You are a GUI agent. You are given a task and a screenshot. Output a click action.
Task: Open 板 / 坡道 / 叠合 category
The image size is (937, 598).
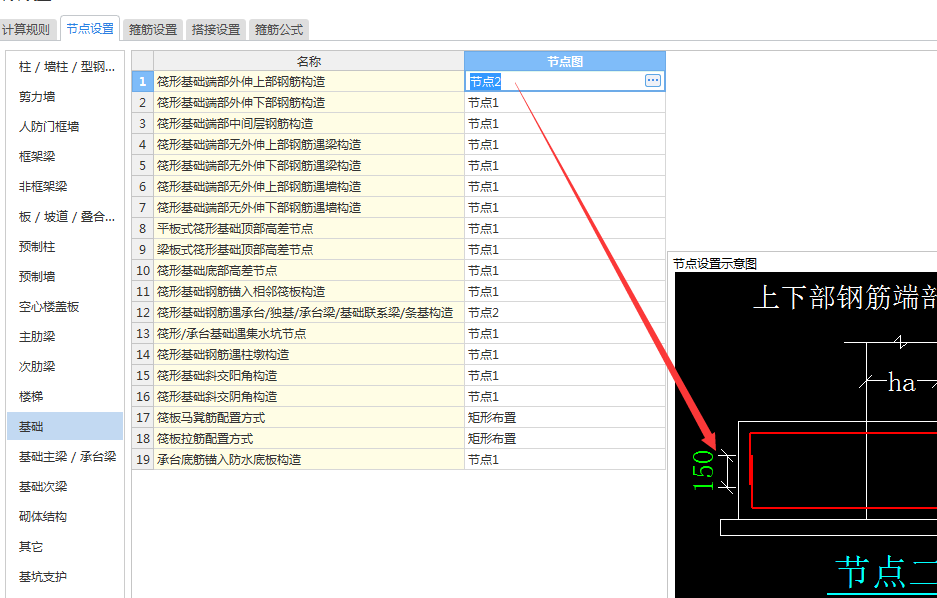click(x=66, y=216)
